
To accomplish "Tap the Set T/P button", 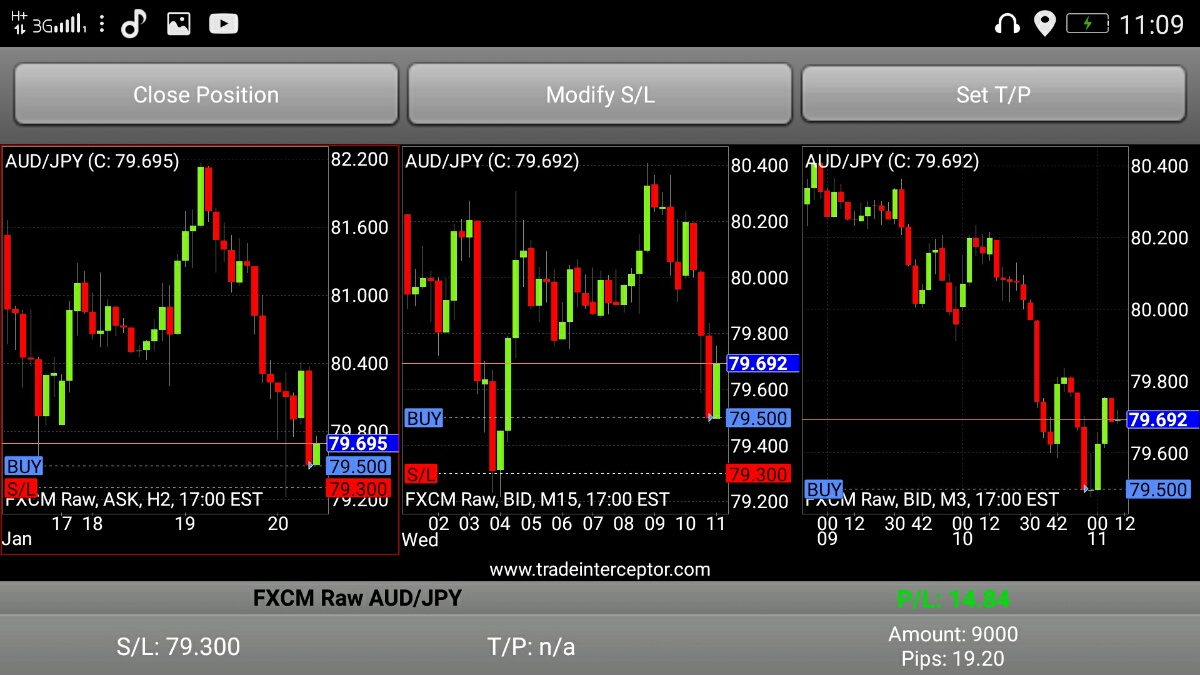I will [994, 95].
